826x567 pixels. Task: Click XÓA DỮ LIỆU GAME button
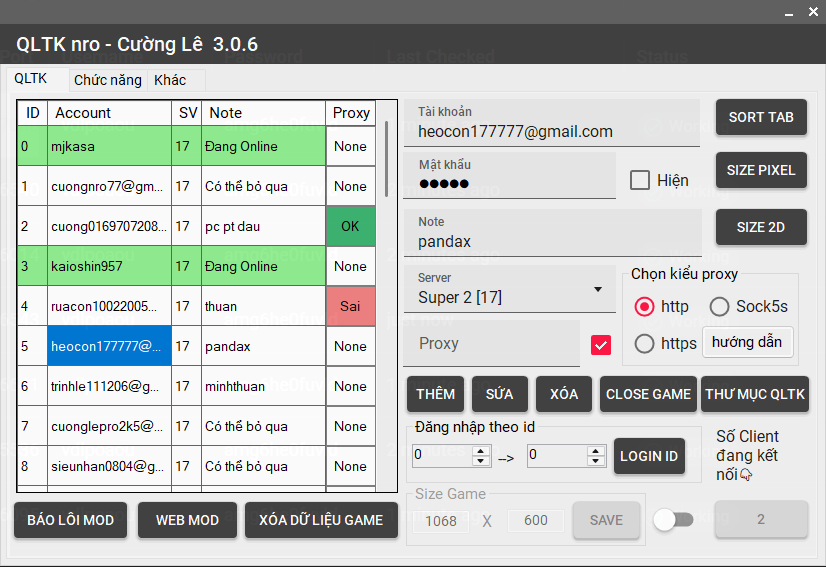[x=321, y=520]
